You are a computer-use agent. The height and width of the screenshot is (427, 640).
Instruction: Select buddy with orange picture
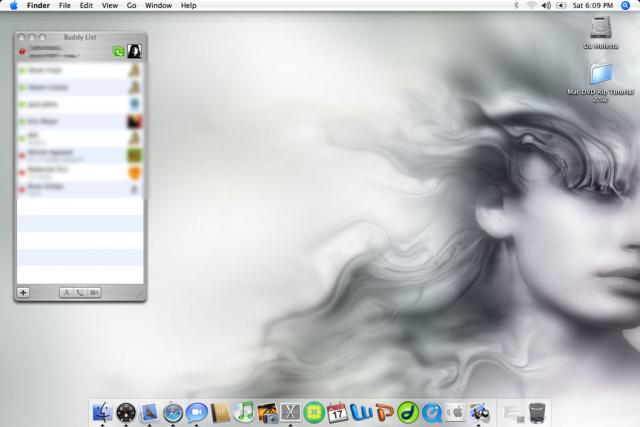click(x=80, y=172)
